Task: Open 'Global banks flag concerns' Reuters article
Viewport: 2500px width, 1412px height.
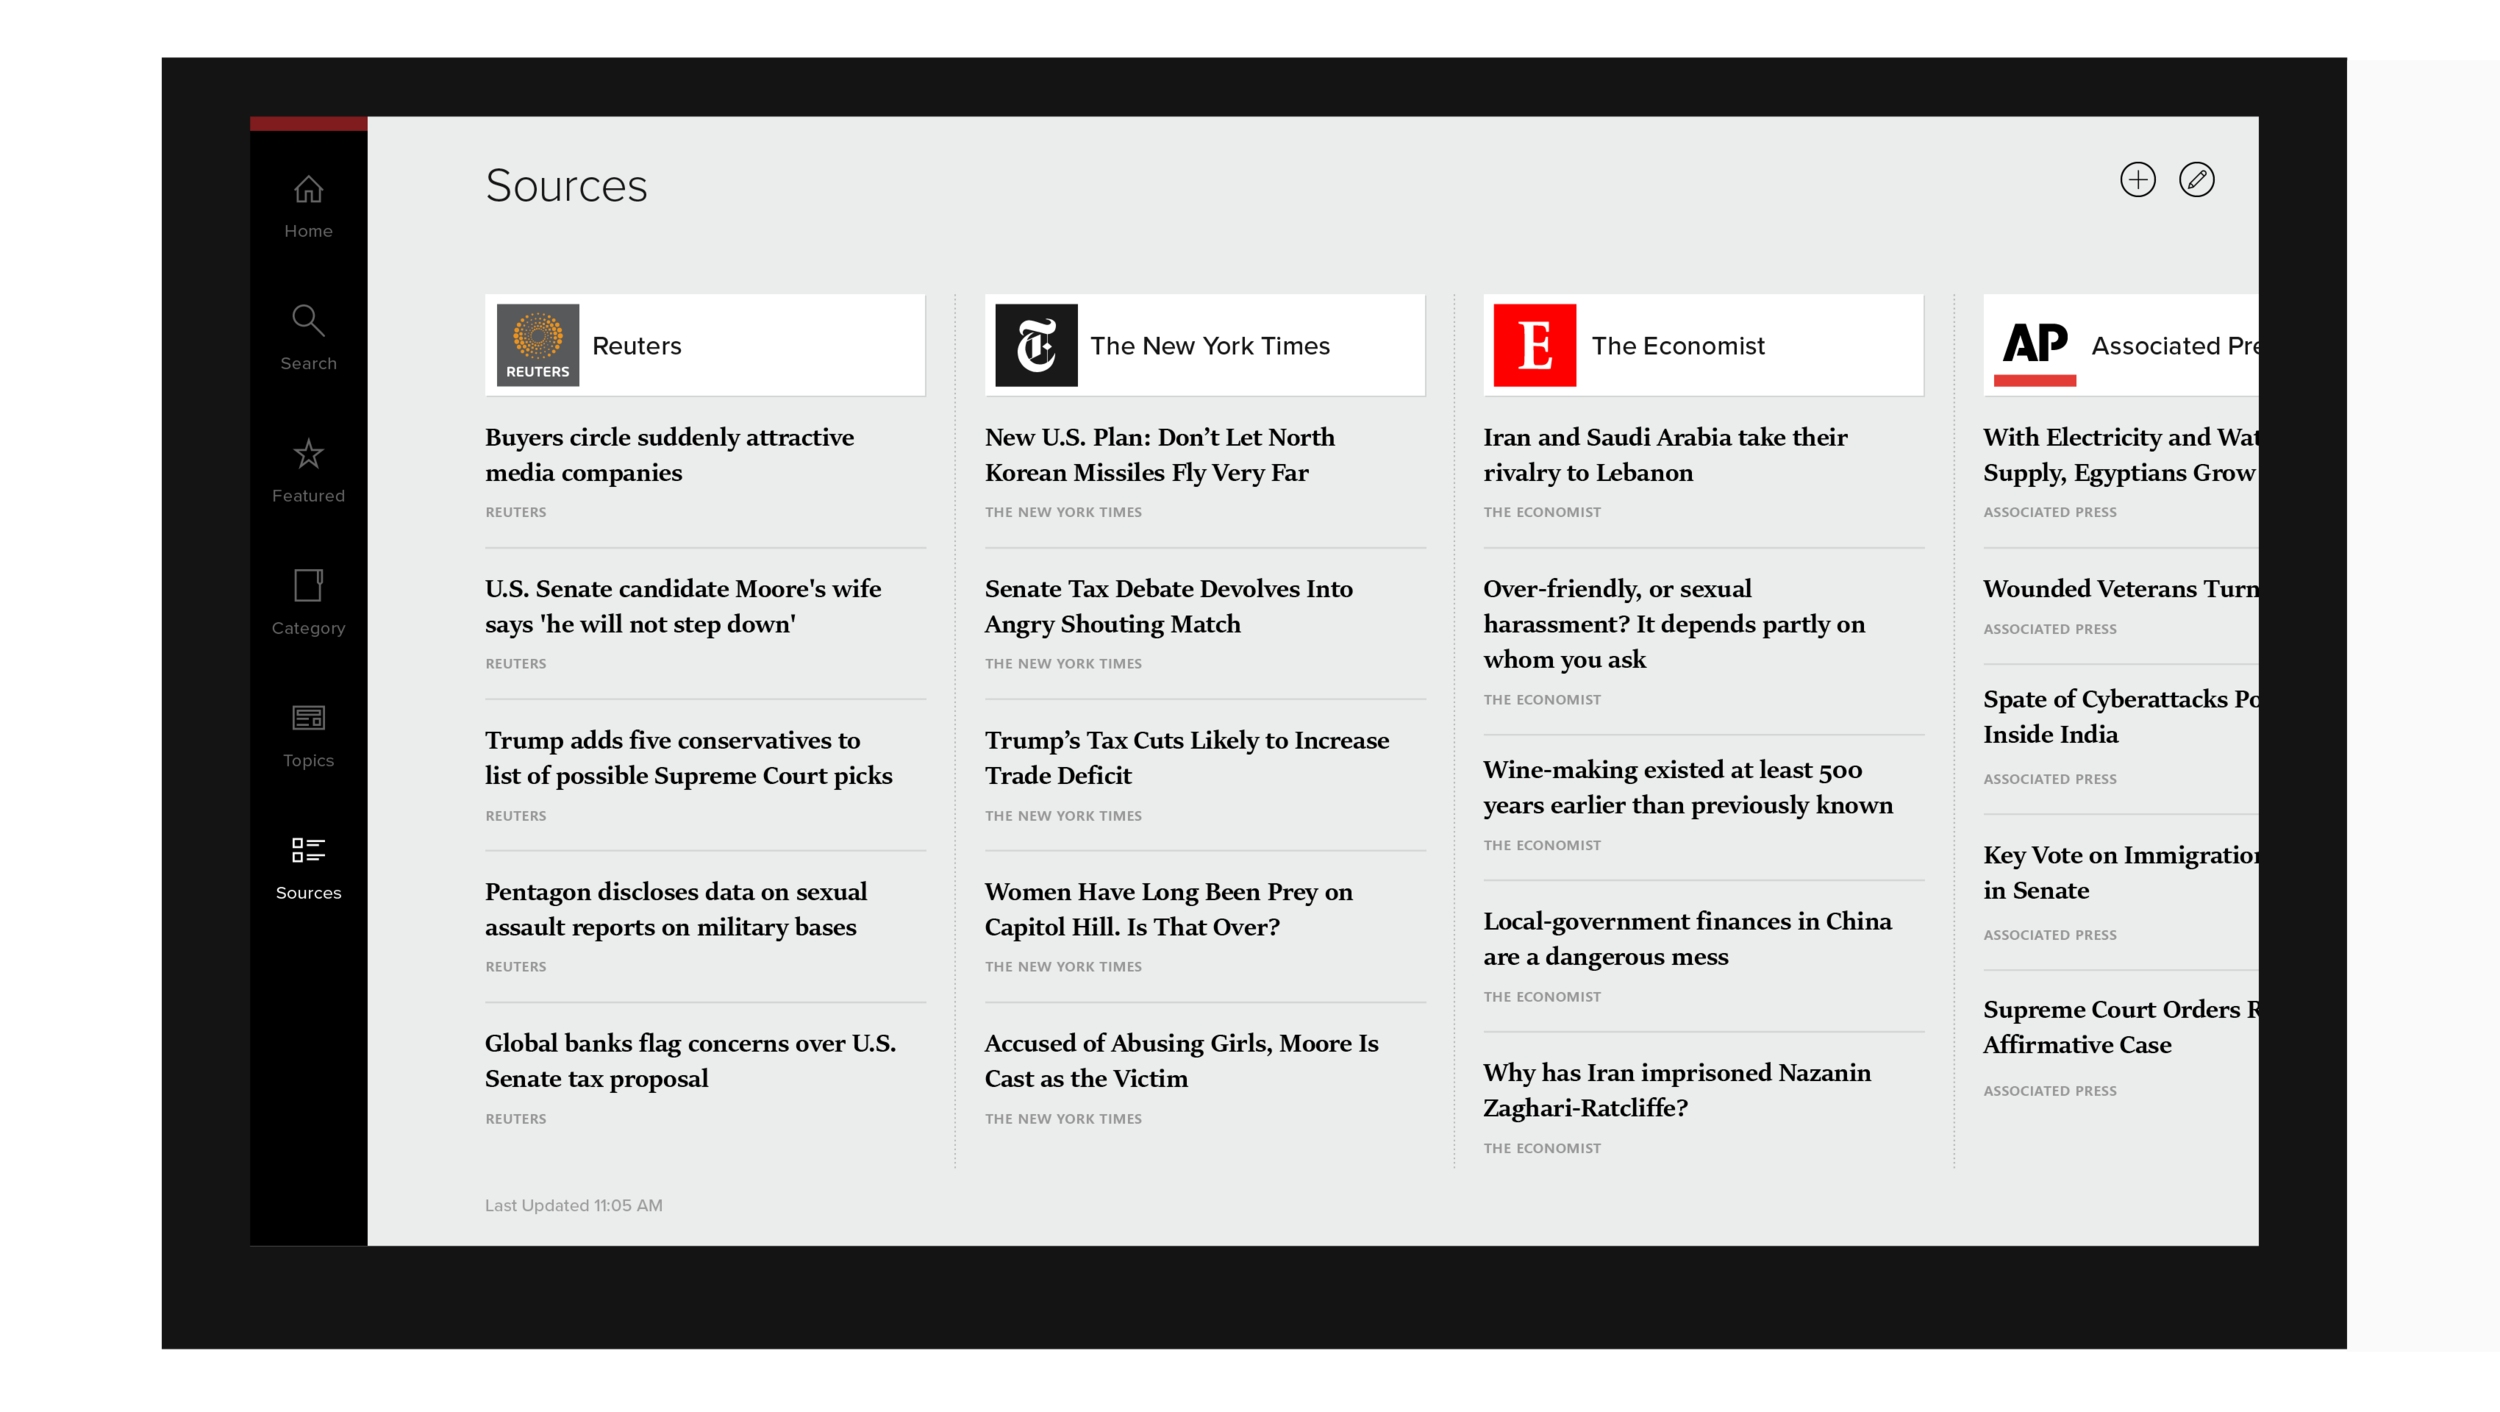Action: click(689, 1060)
